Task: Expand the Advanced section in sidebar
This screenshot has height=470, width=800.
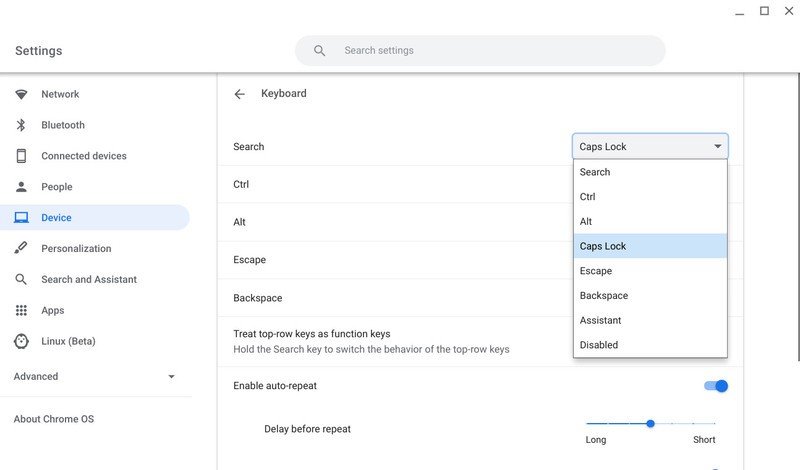Action: 171,377
